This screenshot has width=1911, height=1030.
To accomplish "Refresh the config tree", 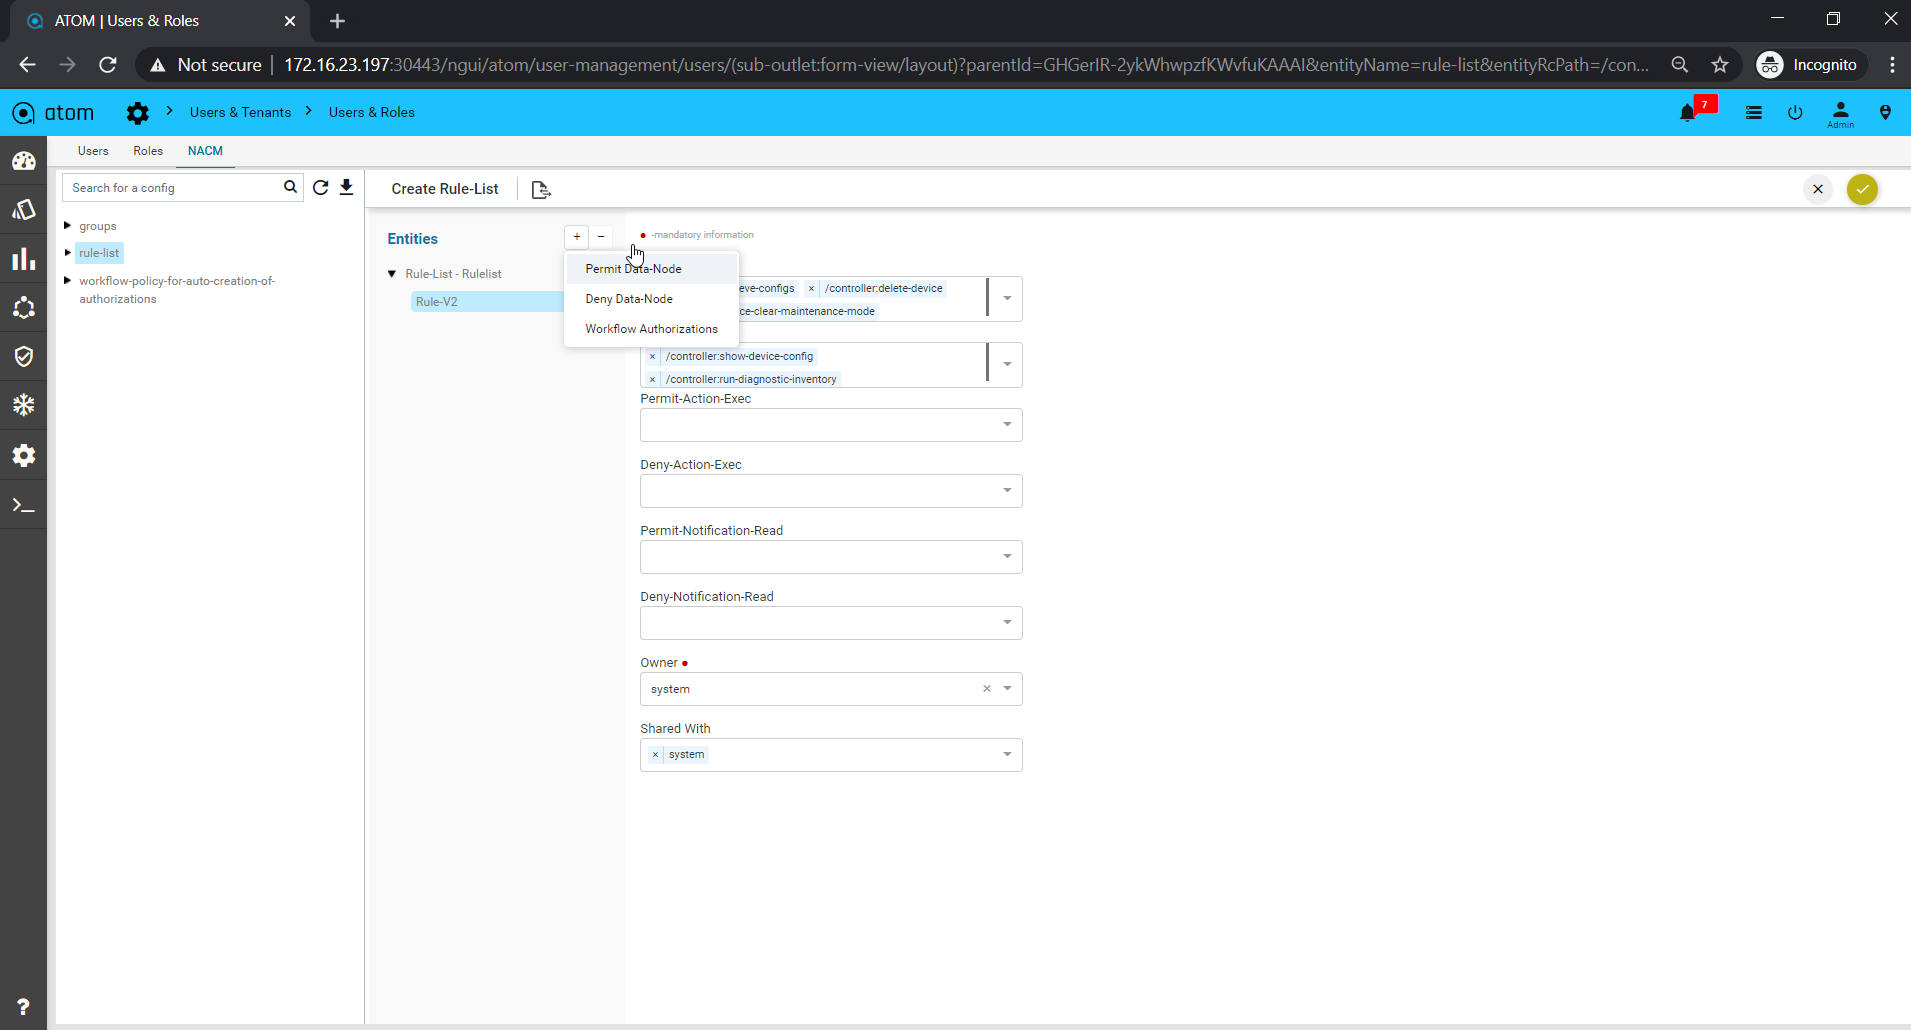I will pyautogui.click(x=321, y=187).
